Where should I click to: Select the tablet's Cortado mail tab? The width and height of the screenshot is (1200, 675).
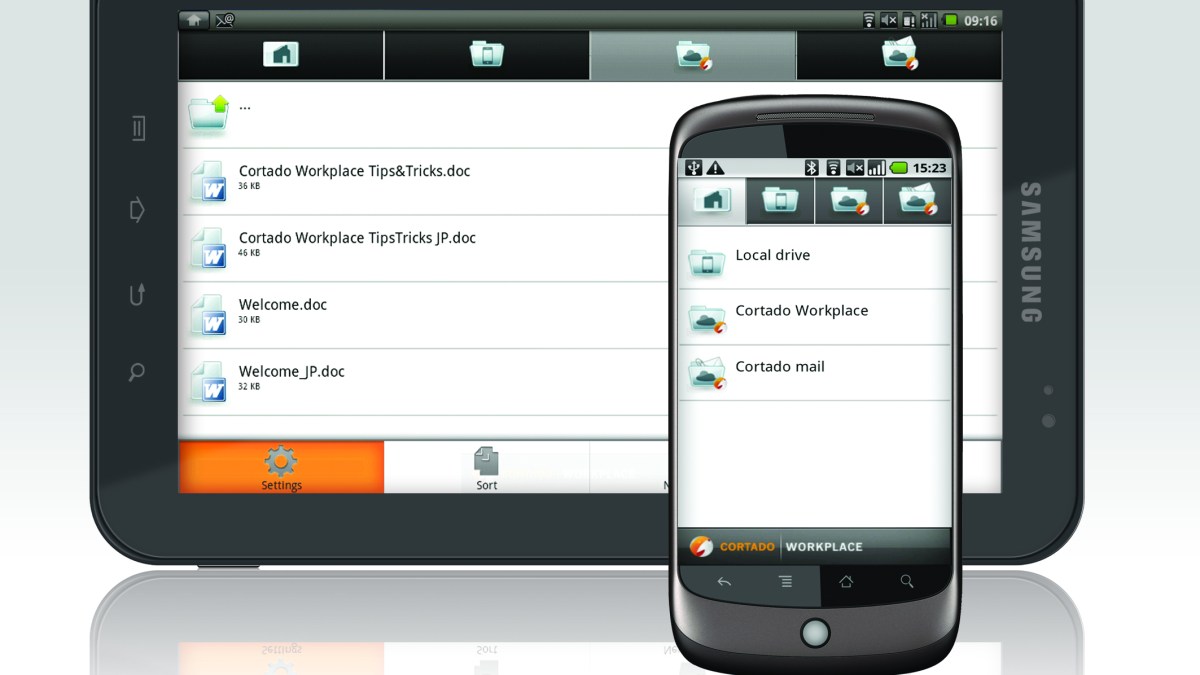coord(899,55)
